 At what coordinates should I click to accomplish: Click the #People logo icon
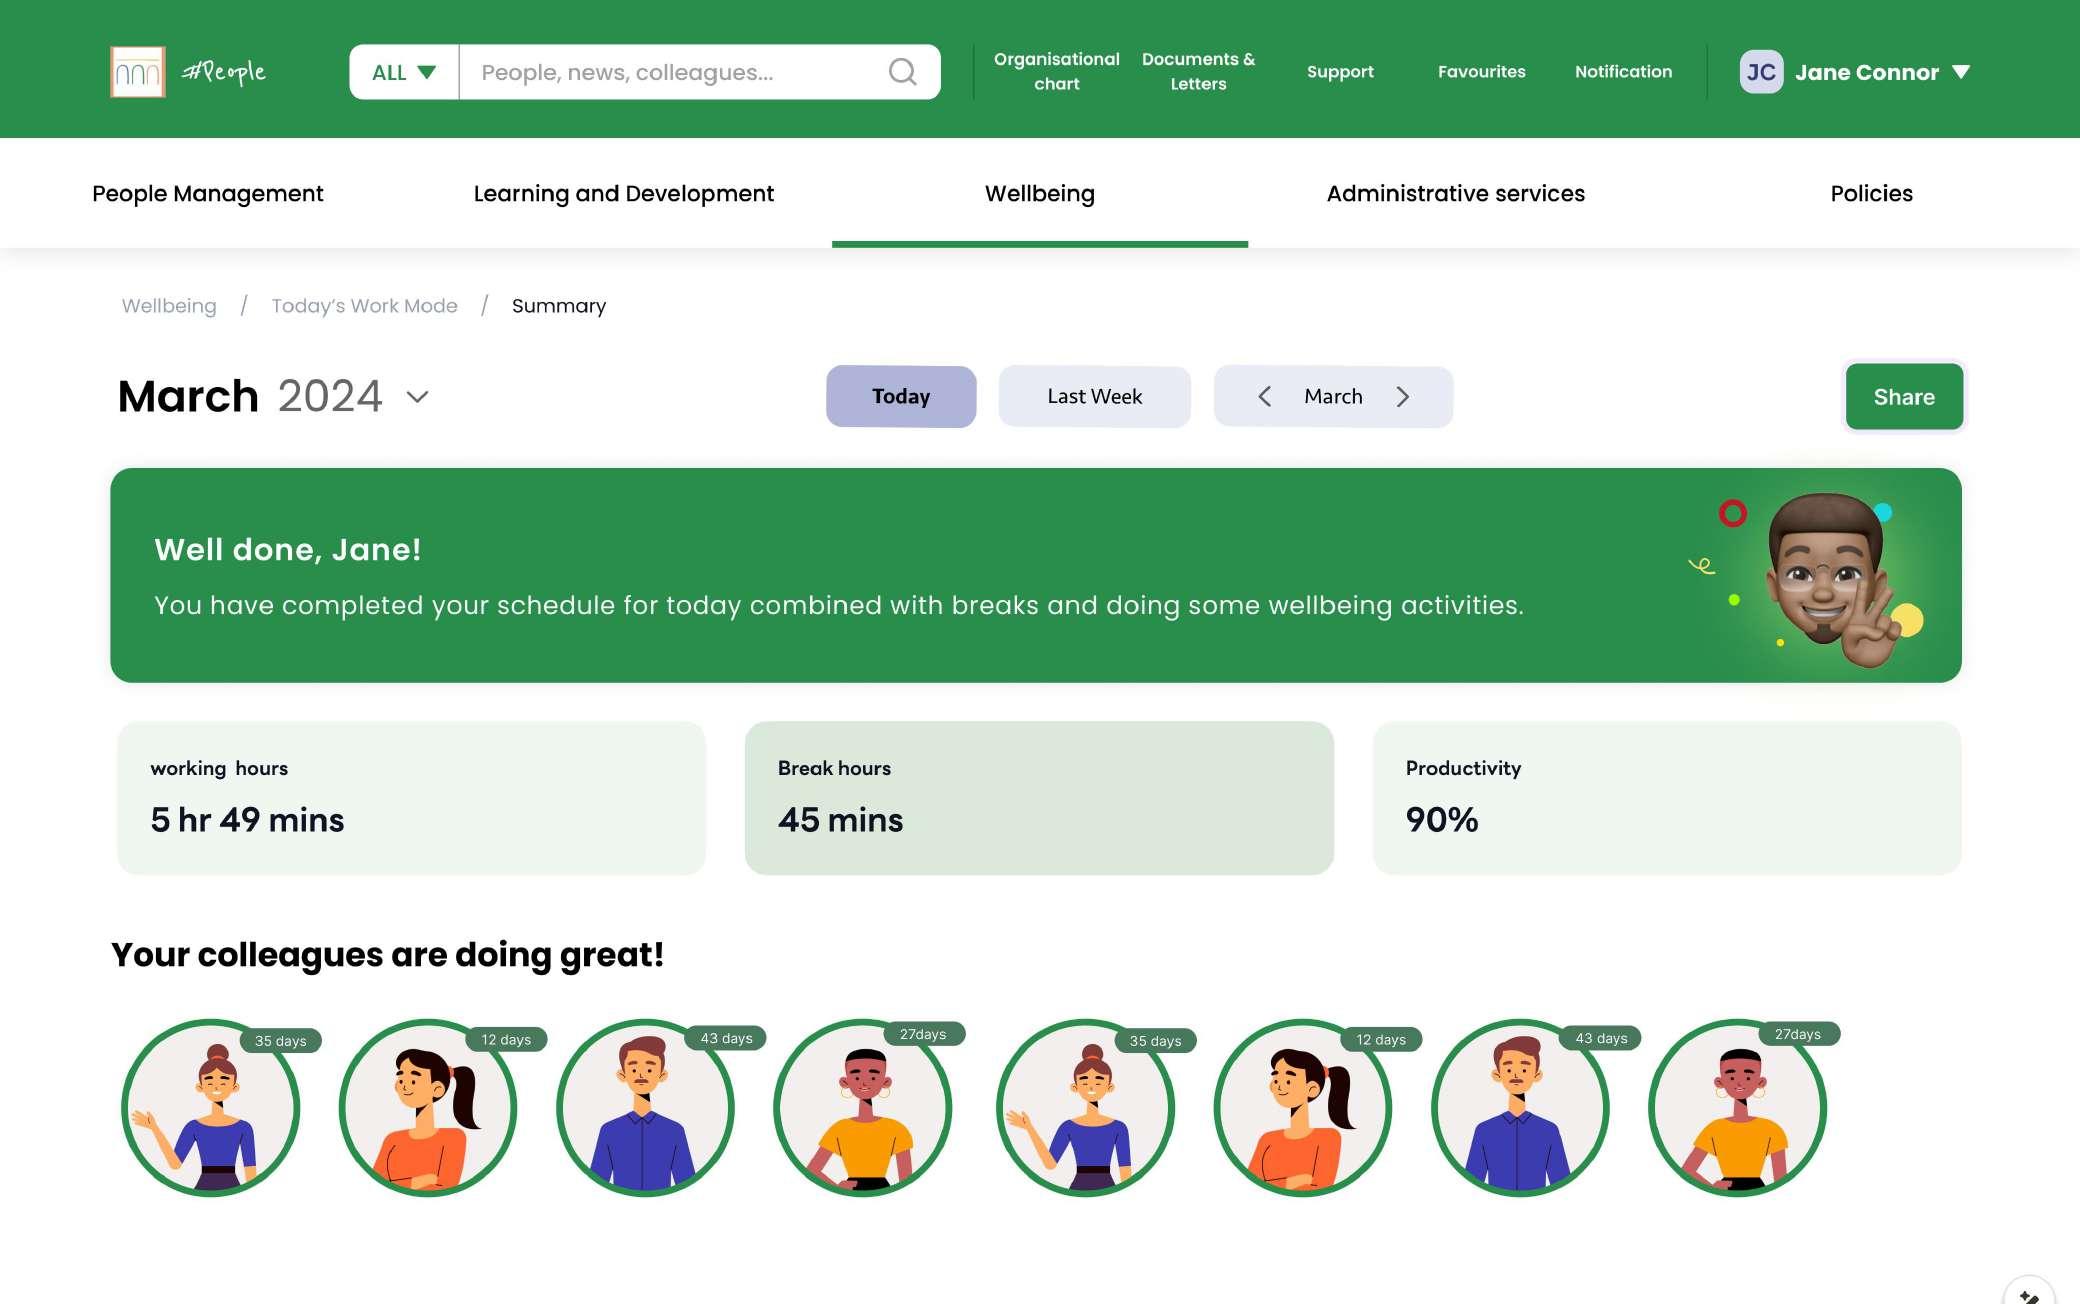tap(138, 72)
